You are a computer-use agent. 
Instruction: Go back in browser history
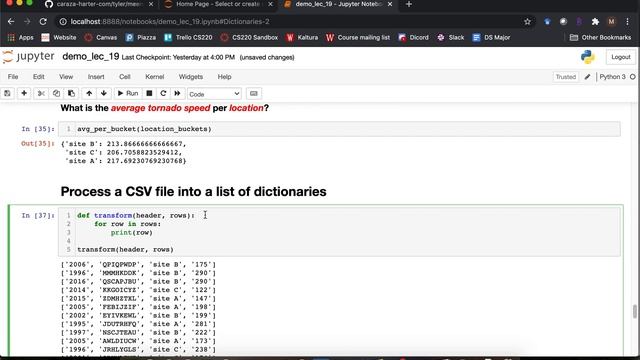tap(11, 22)
